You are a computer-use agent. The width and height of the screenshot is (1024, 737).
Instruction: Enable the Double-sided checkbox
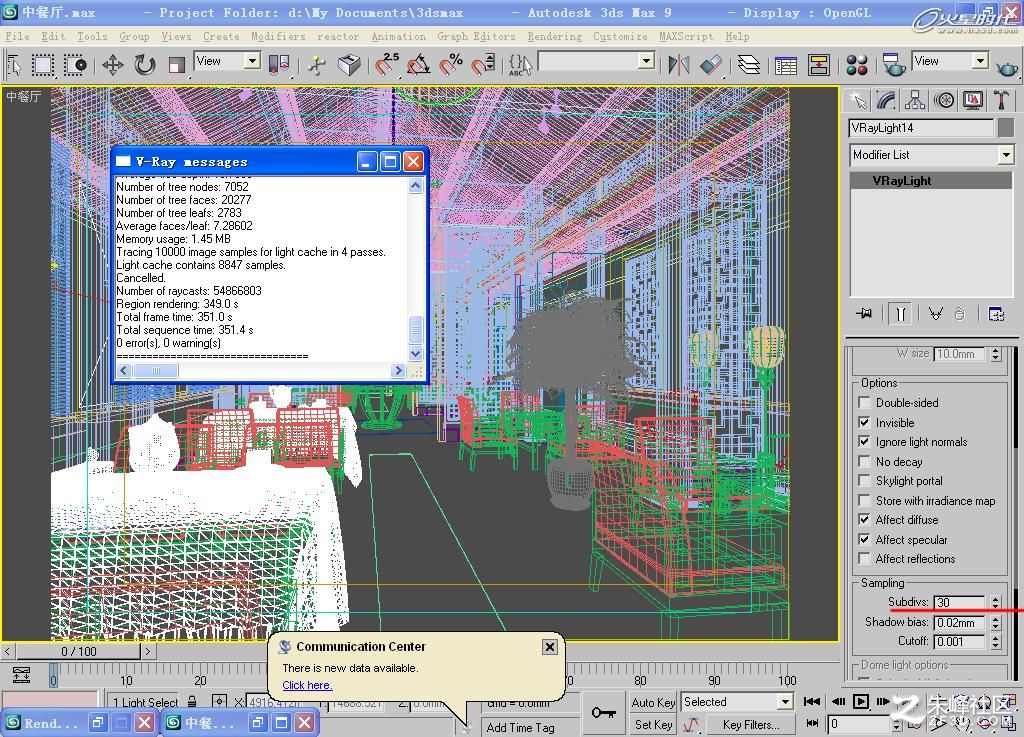(x=864, y=403)
